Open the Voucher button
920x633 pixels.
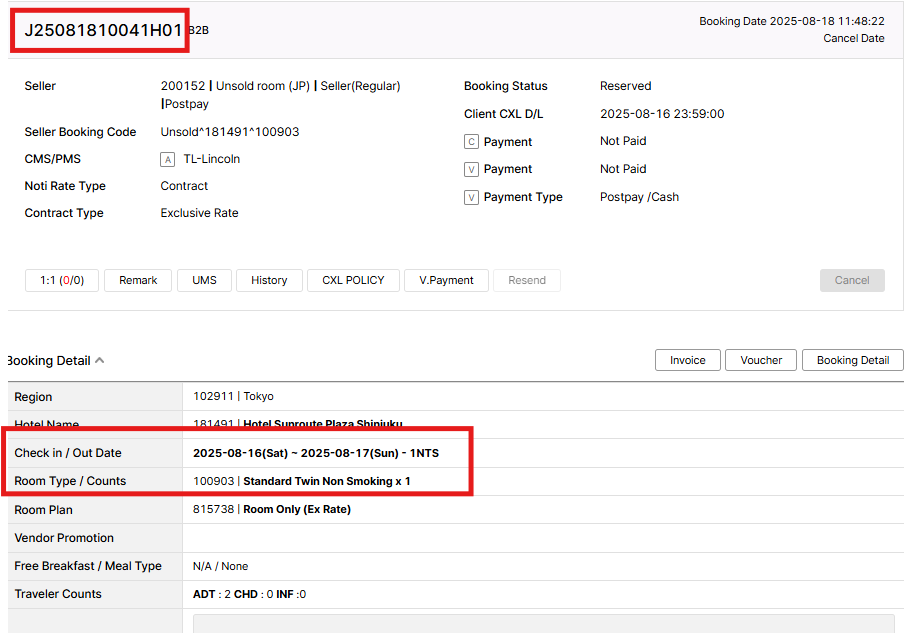(x=761, y=360)
